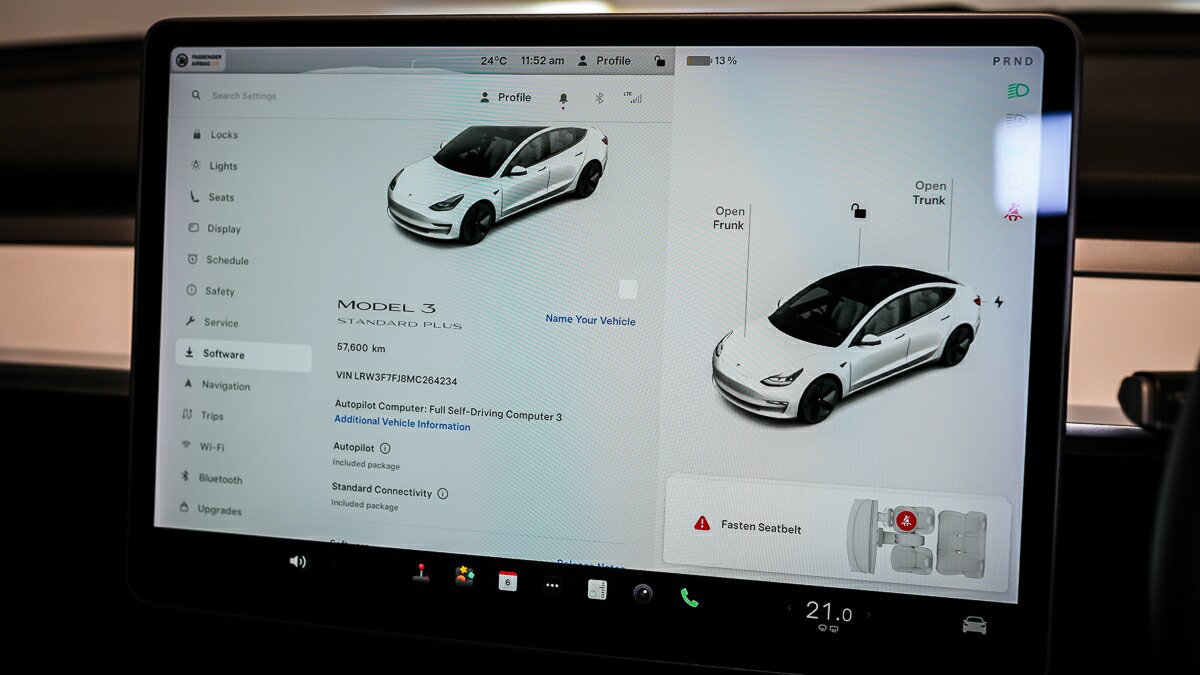1200x675 pixels.
Task: Tap the Bluetooth icon in the settings header
Action: point(600,98)
